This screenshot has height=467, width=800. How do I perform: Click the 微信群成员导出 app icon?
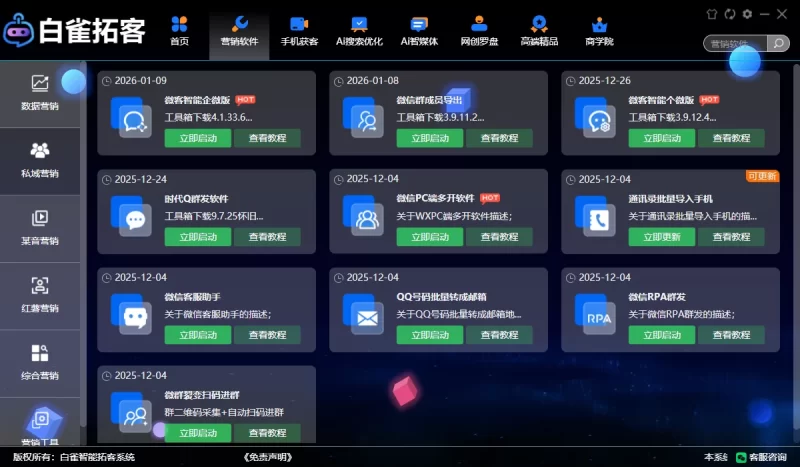click(x=363, y=117)
